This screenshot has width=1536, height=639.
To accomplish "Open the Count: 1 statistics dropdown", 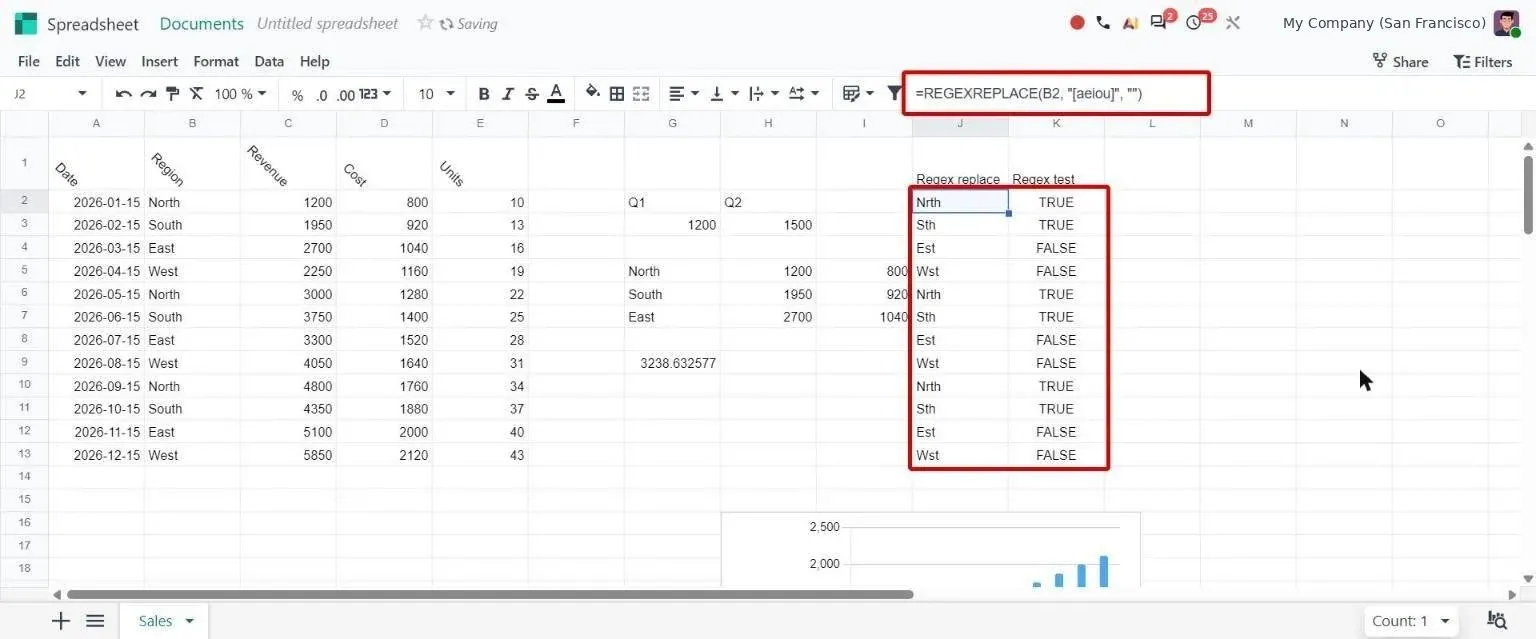I will (x=1410, y=621).
